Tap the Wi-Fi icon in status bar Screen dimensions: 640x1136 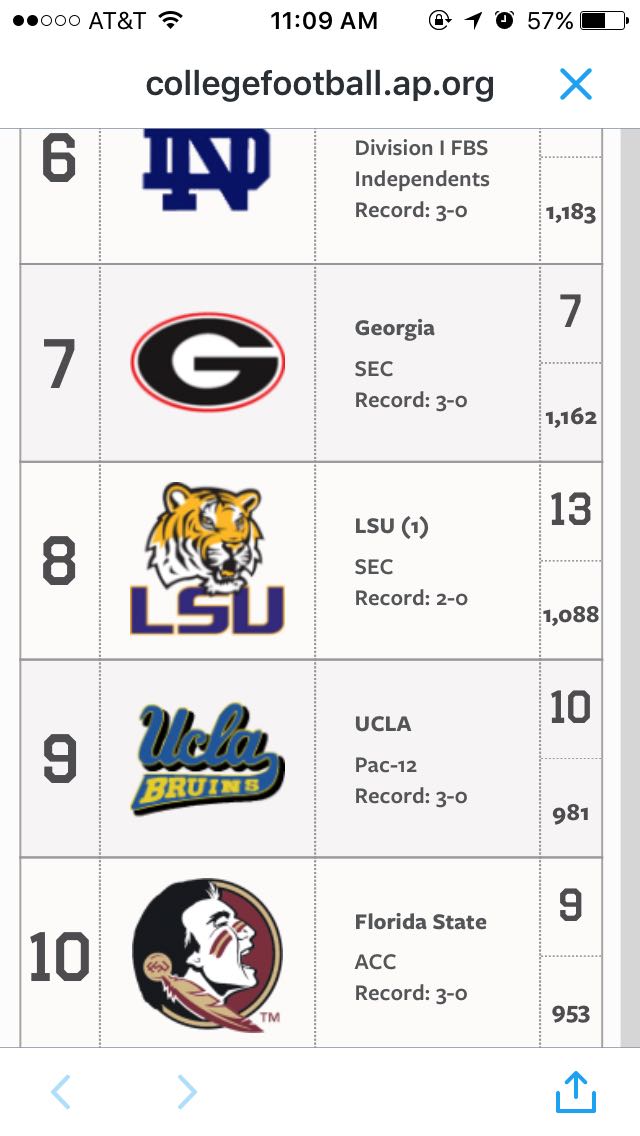pyautogui.click(x=171, y=20)
